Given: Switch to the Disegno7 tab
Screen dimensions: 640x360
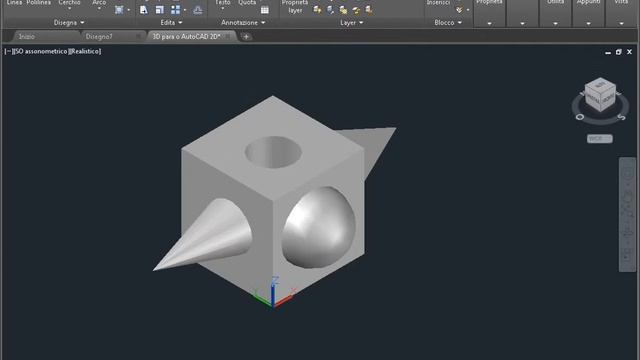Looking at the screenshot, I should [x=99, y=37].
